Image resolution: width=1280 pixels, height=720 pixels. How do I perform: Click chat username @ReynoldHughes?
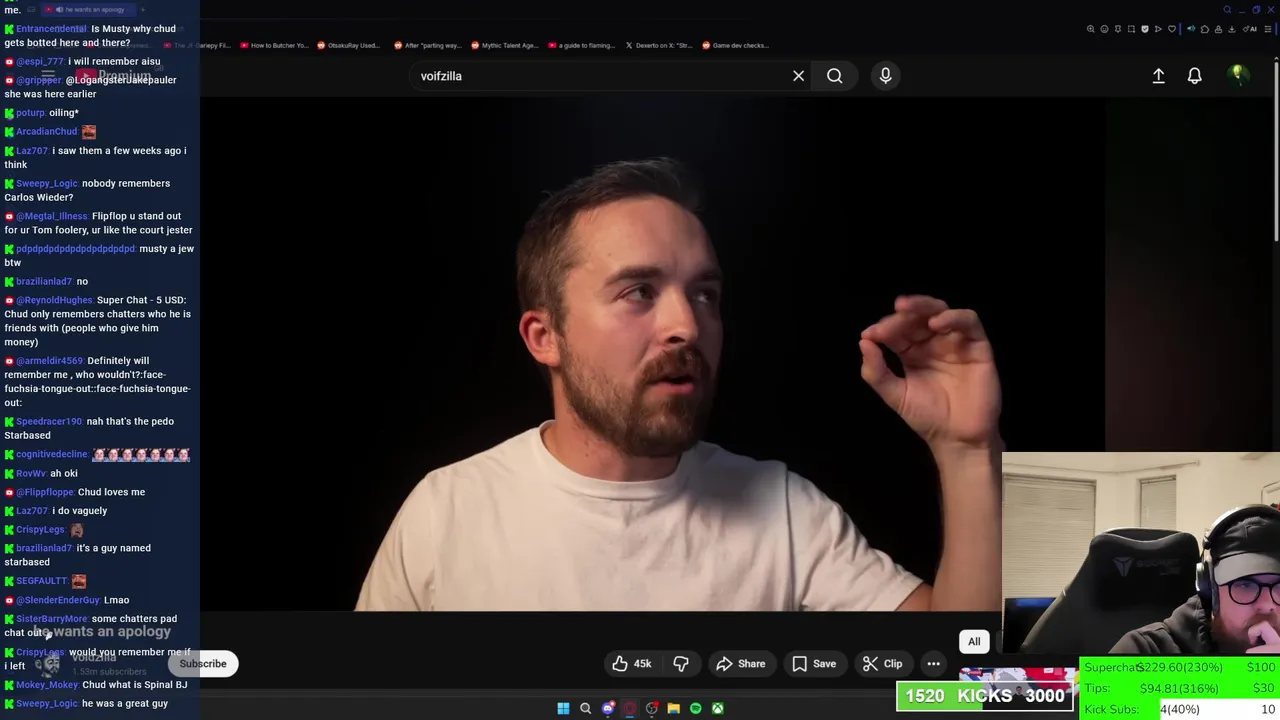coord(54,300)
